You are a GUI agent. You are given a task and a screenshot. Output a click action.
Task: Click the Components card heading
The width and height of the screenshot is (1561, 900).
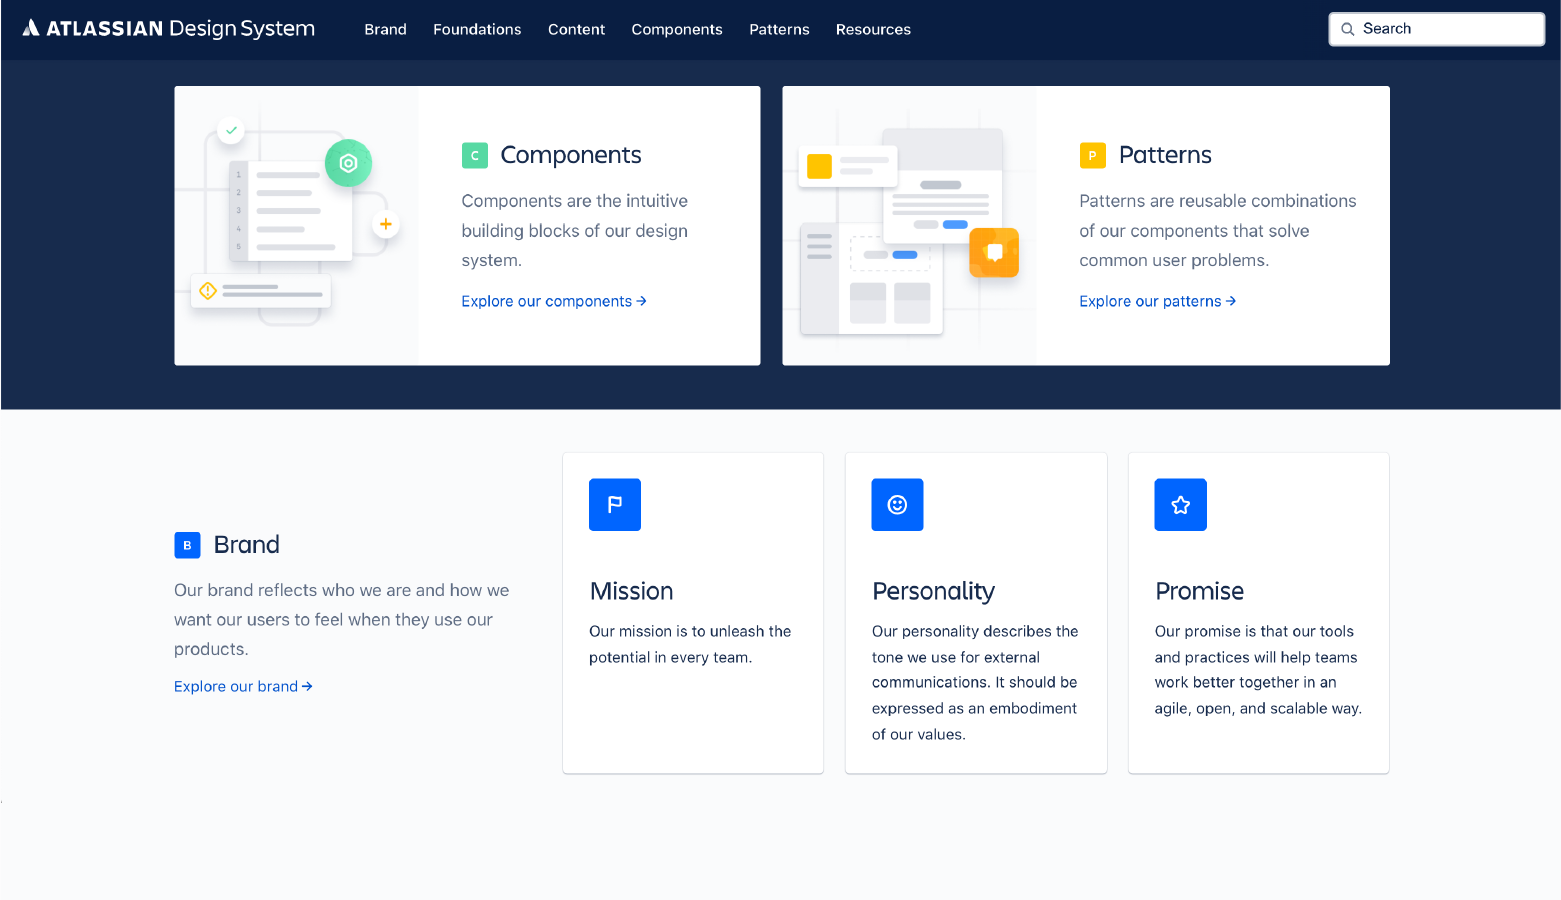(571, 155)
